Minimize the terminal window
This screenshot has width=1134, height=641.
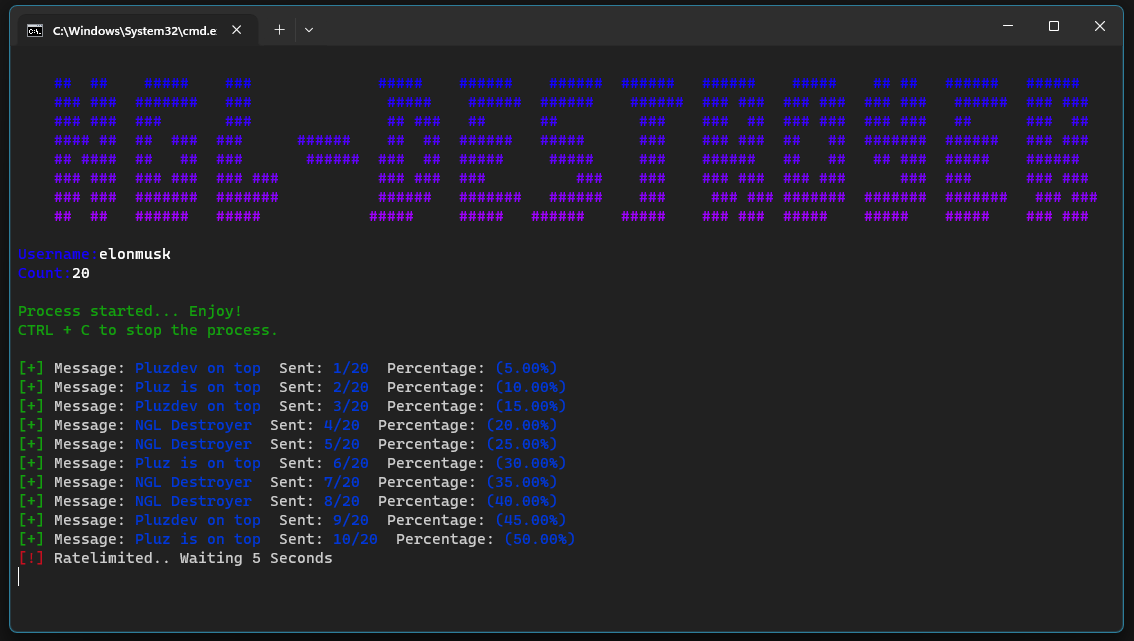click(x=1007, y=26)
